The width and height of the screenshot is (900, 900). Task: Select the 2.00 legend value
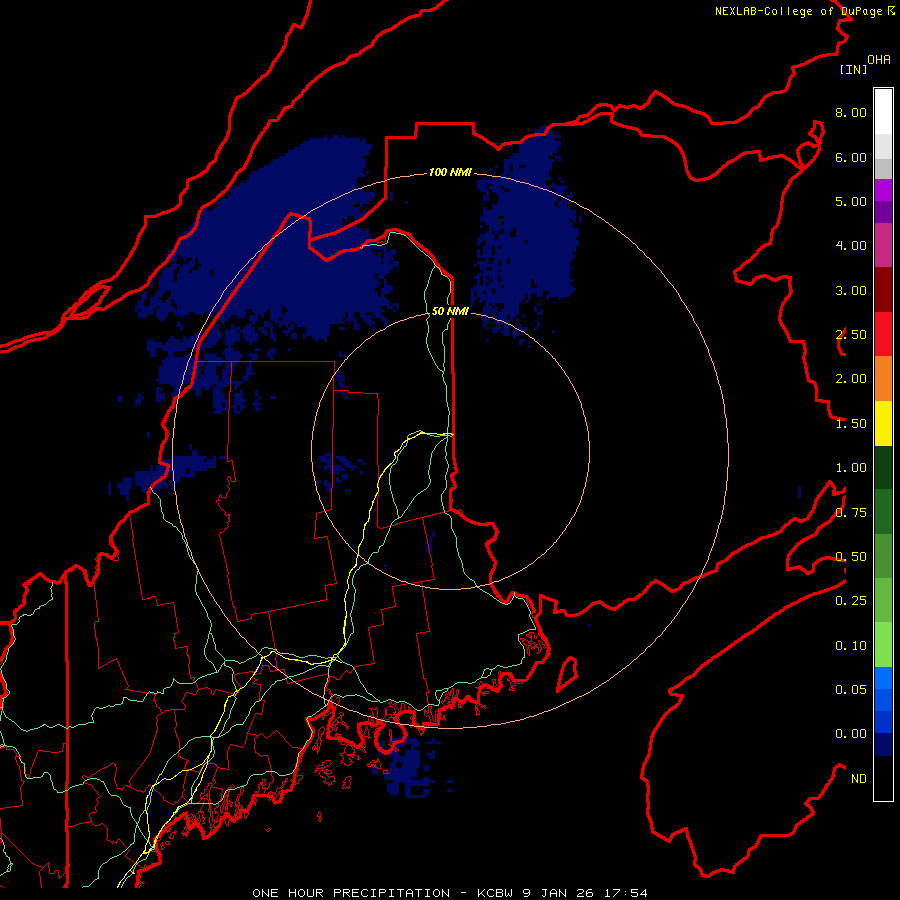click(851, 379)
